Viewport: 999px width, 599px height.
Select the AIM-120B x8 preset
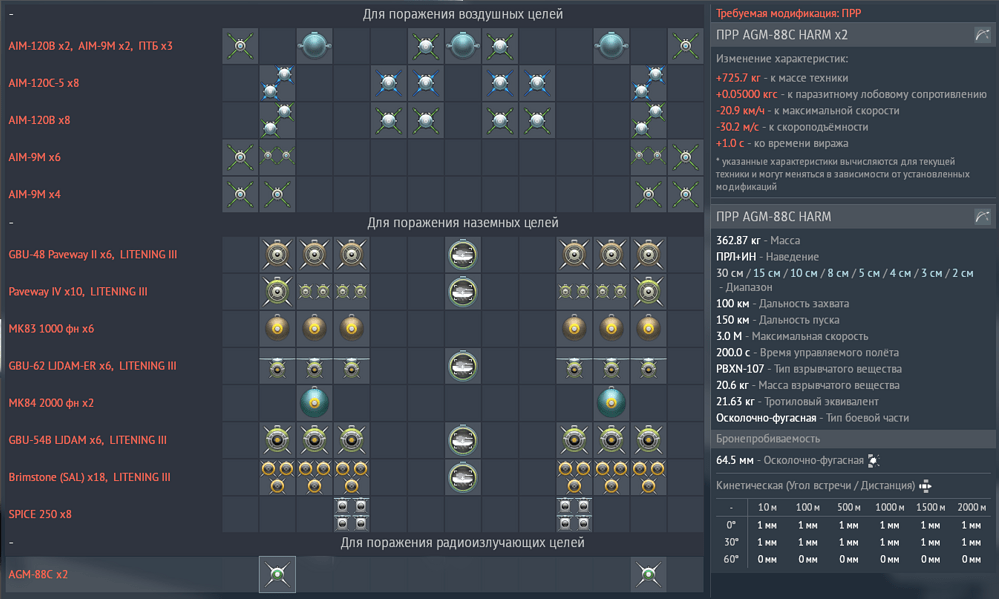pyautogui.click(x=39, y=120)
